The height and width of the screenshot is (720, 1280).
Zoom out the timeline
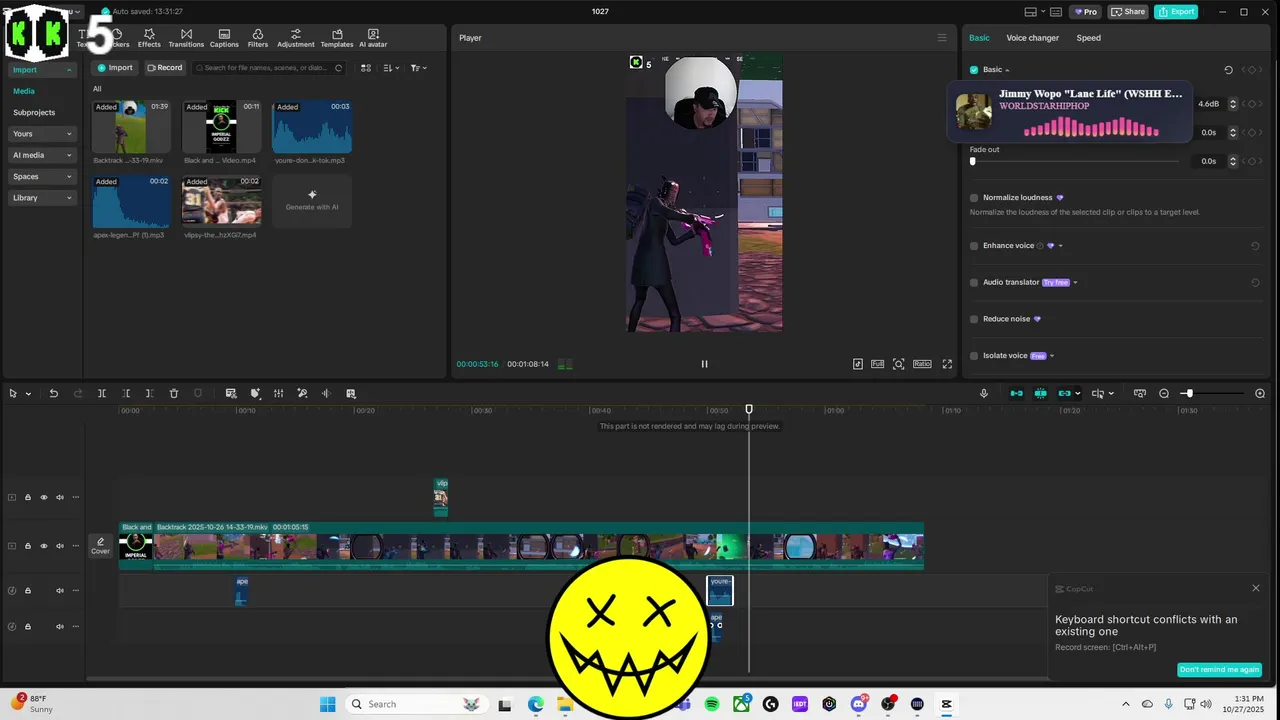click(x=1164, y=393)
